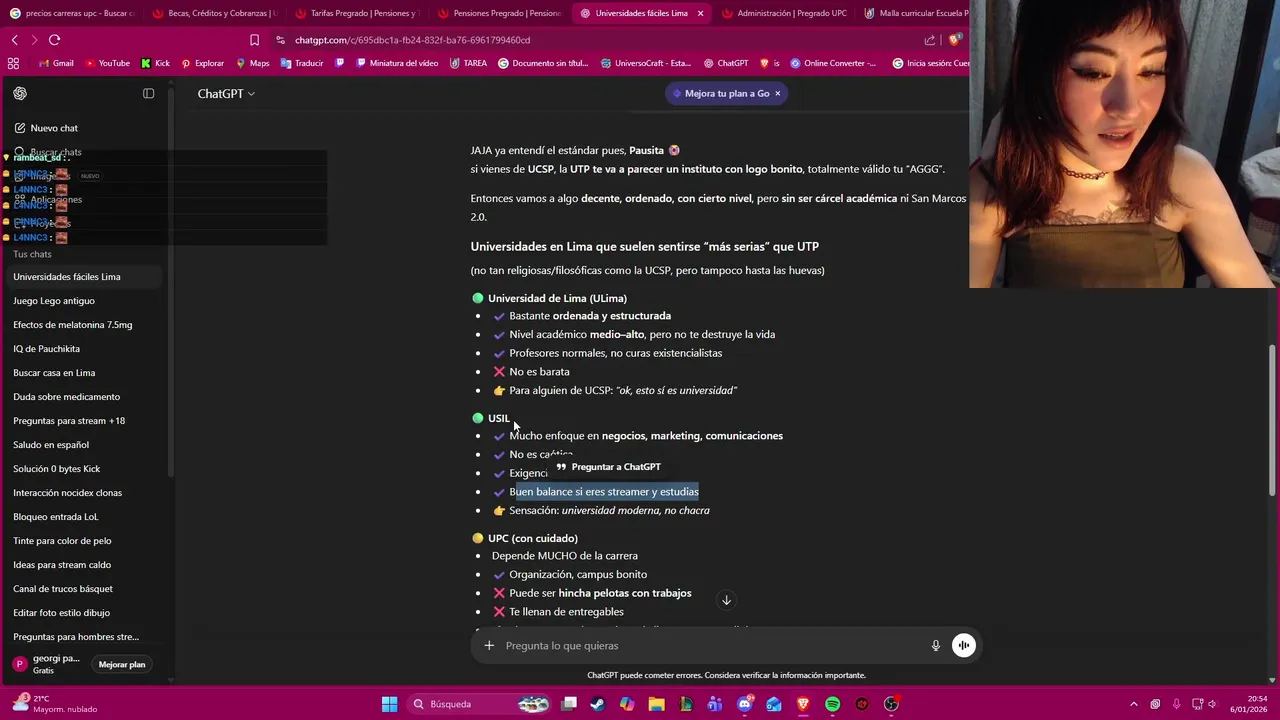
Task: Click the share icon in address bar
Action: (x=930, y=40)
